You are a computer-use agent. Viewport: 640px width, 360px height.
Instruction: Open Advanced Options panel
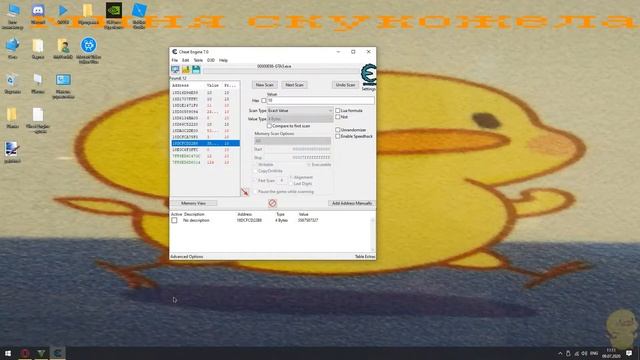187,257
